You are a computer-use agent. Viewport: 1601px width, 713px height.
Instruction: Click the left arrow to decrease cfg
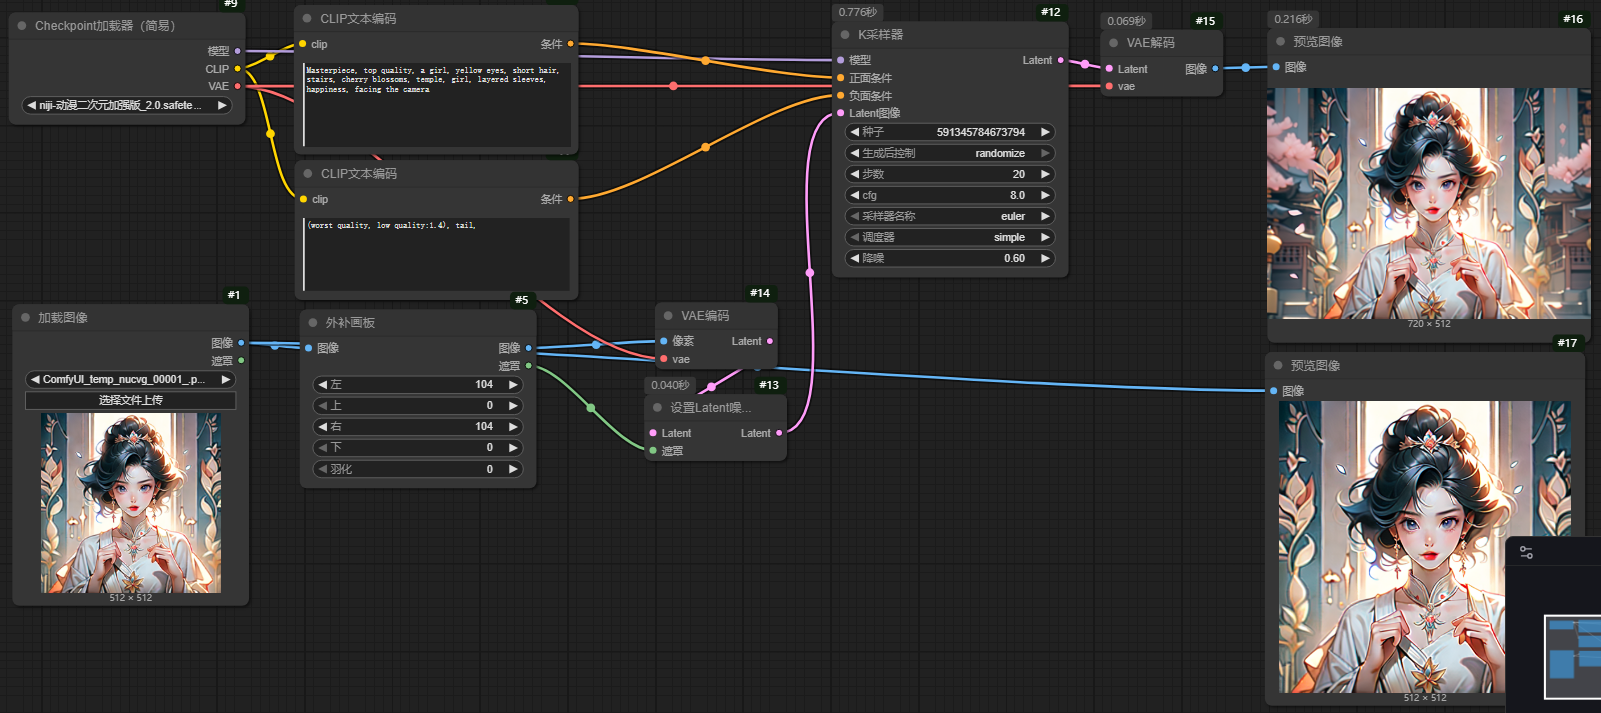(x=854, y=195)
